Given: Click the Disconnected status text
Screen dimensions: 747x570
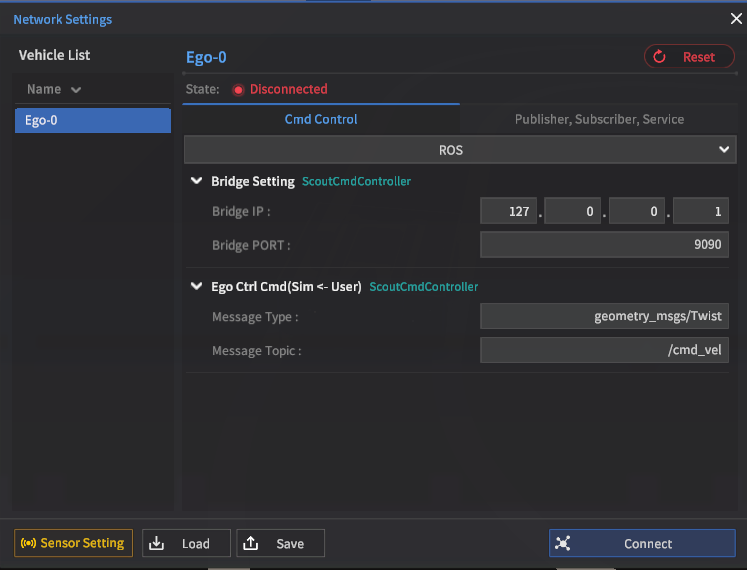Looking at the screenshot, I should (289, 89).
